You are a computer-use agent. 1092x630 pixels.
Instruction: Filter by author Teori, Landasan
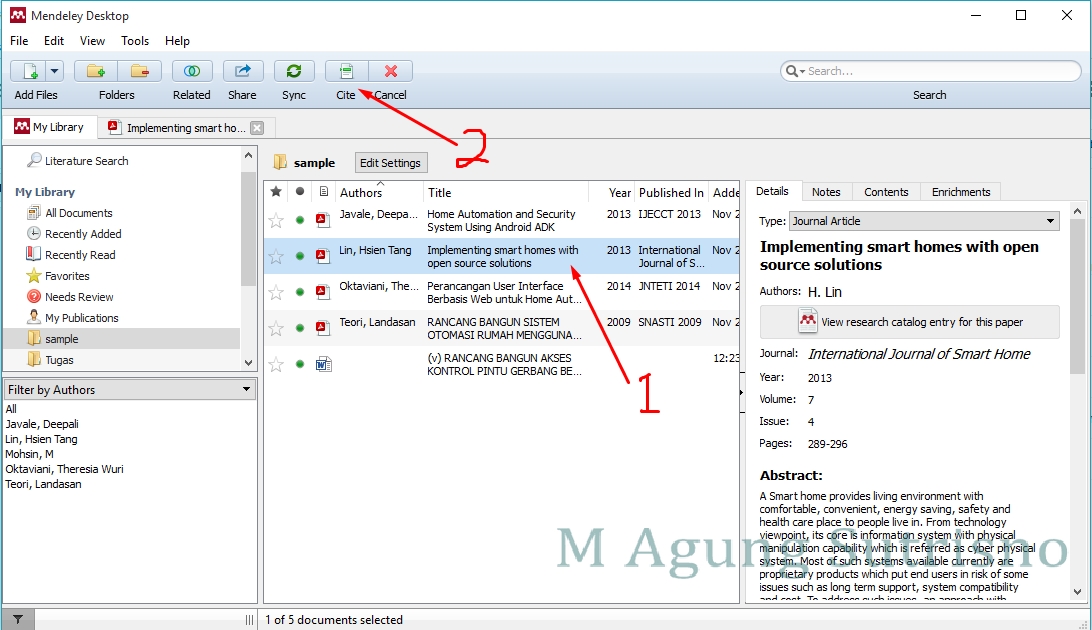click(x=43, y=484)
